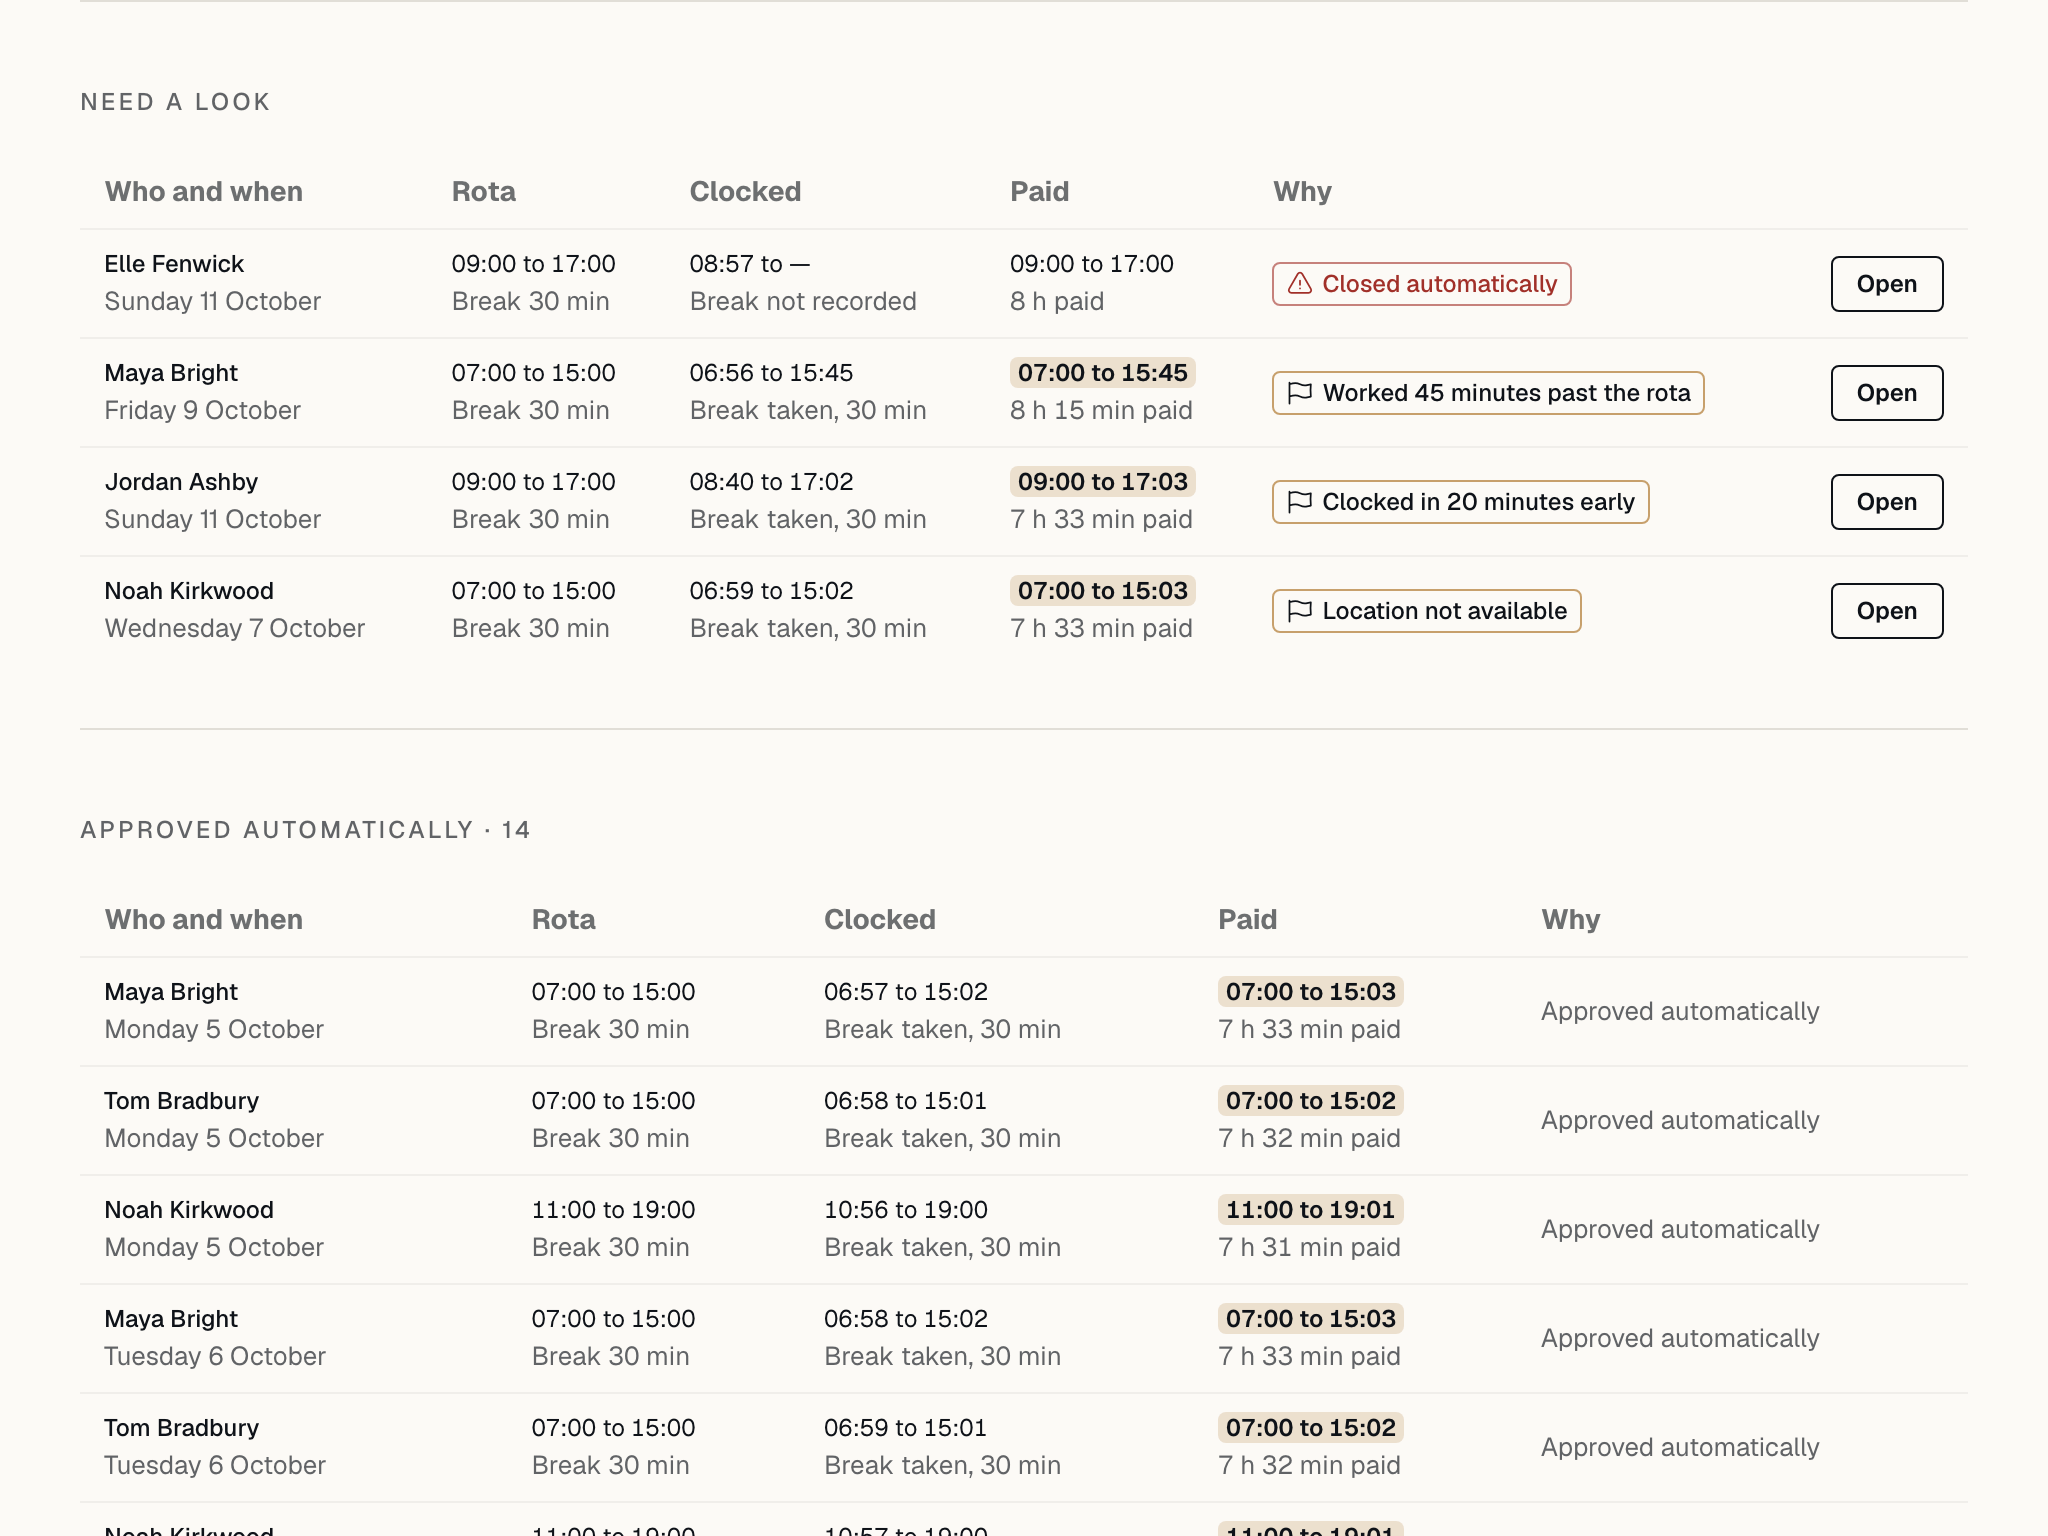This screenshot has width=2048, height=1536.
Task: Click the Wednesday 7 October date
Action: click(x=234, y=629)
